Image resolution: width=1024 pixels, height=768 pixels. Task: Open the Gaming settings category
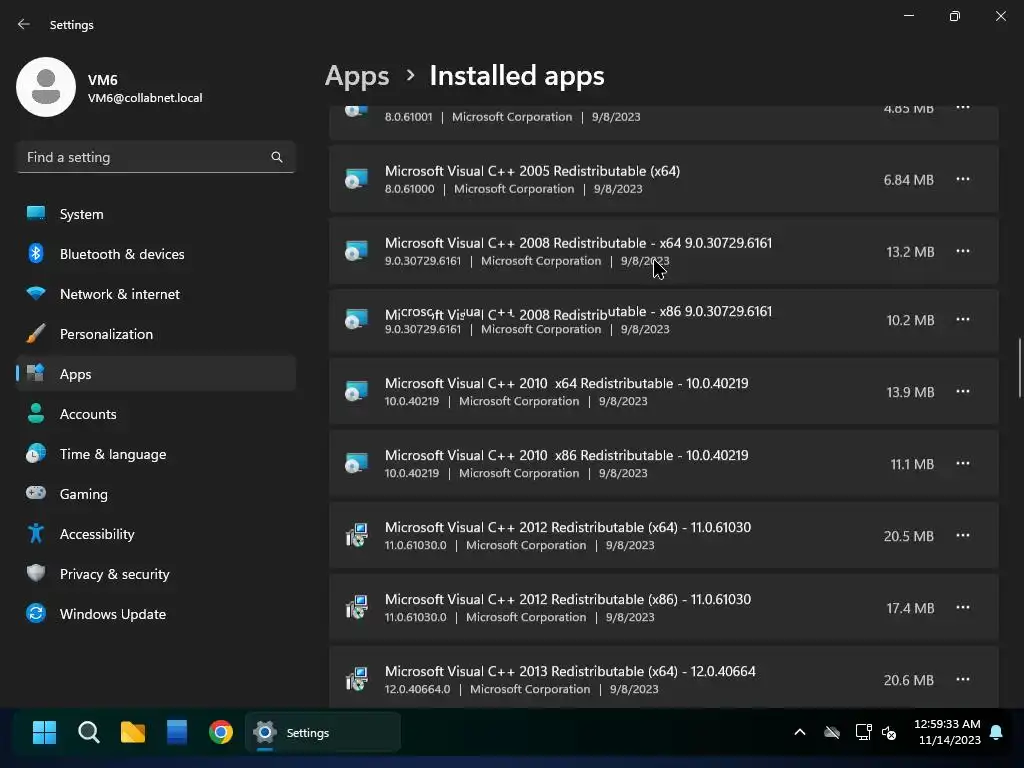coord(83,494)
